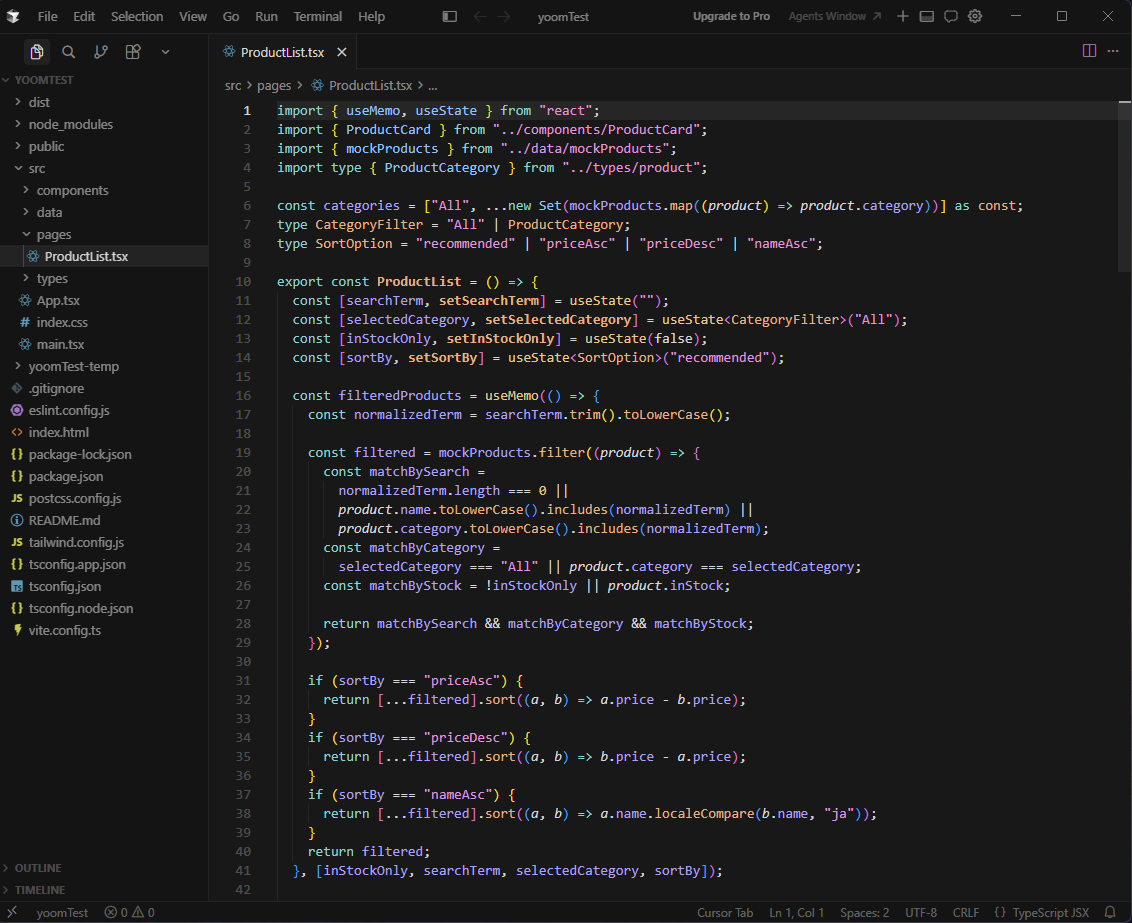Open tsconfig.app.json file
The image size is (1132, 923).
click(x=105, y=564)
